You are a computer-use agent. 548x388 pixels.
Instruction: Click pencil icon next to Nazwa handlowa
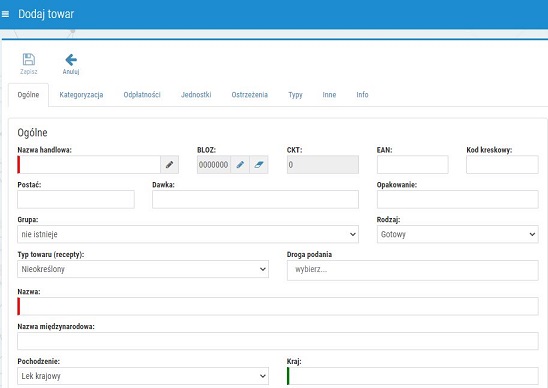170,165
